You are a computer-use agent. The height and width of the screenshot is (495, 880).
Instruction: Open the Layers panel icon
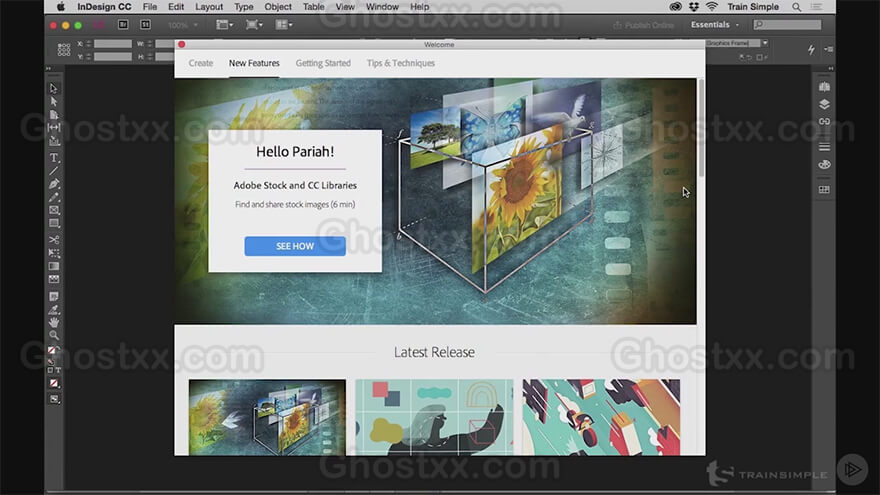point(824,104)
